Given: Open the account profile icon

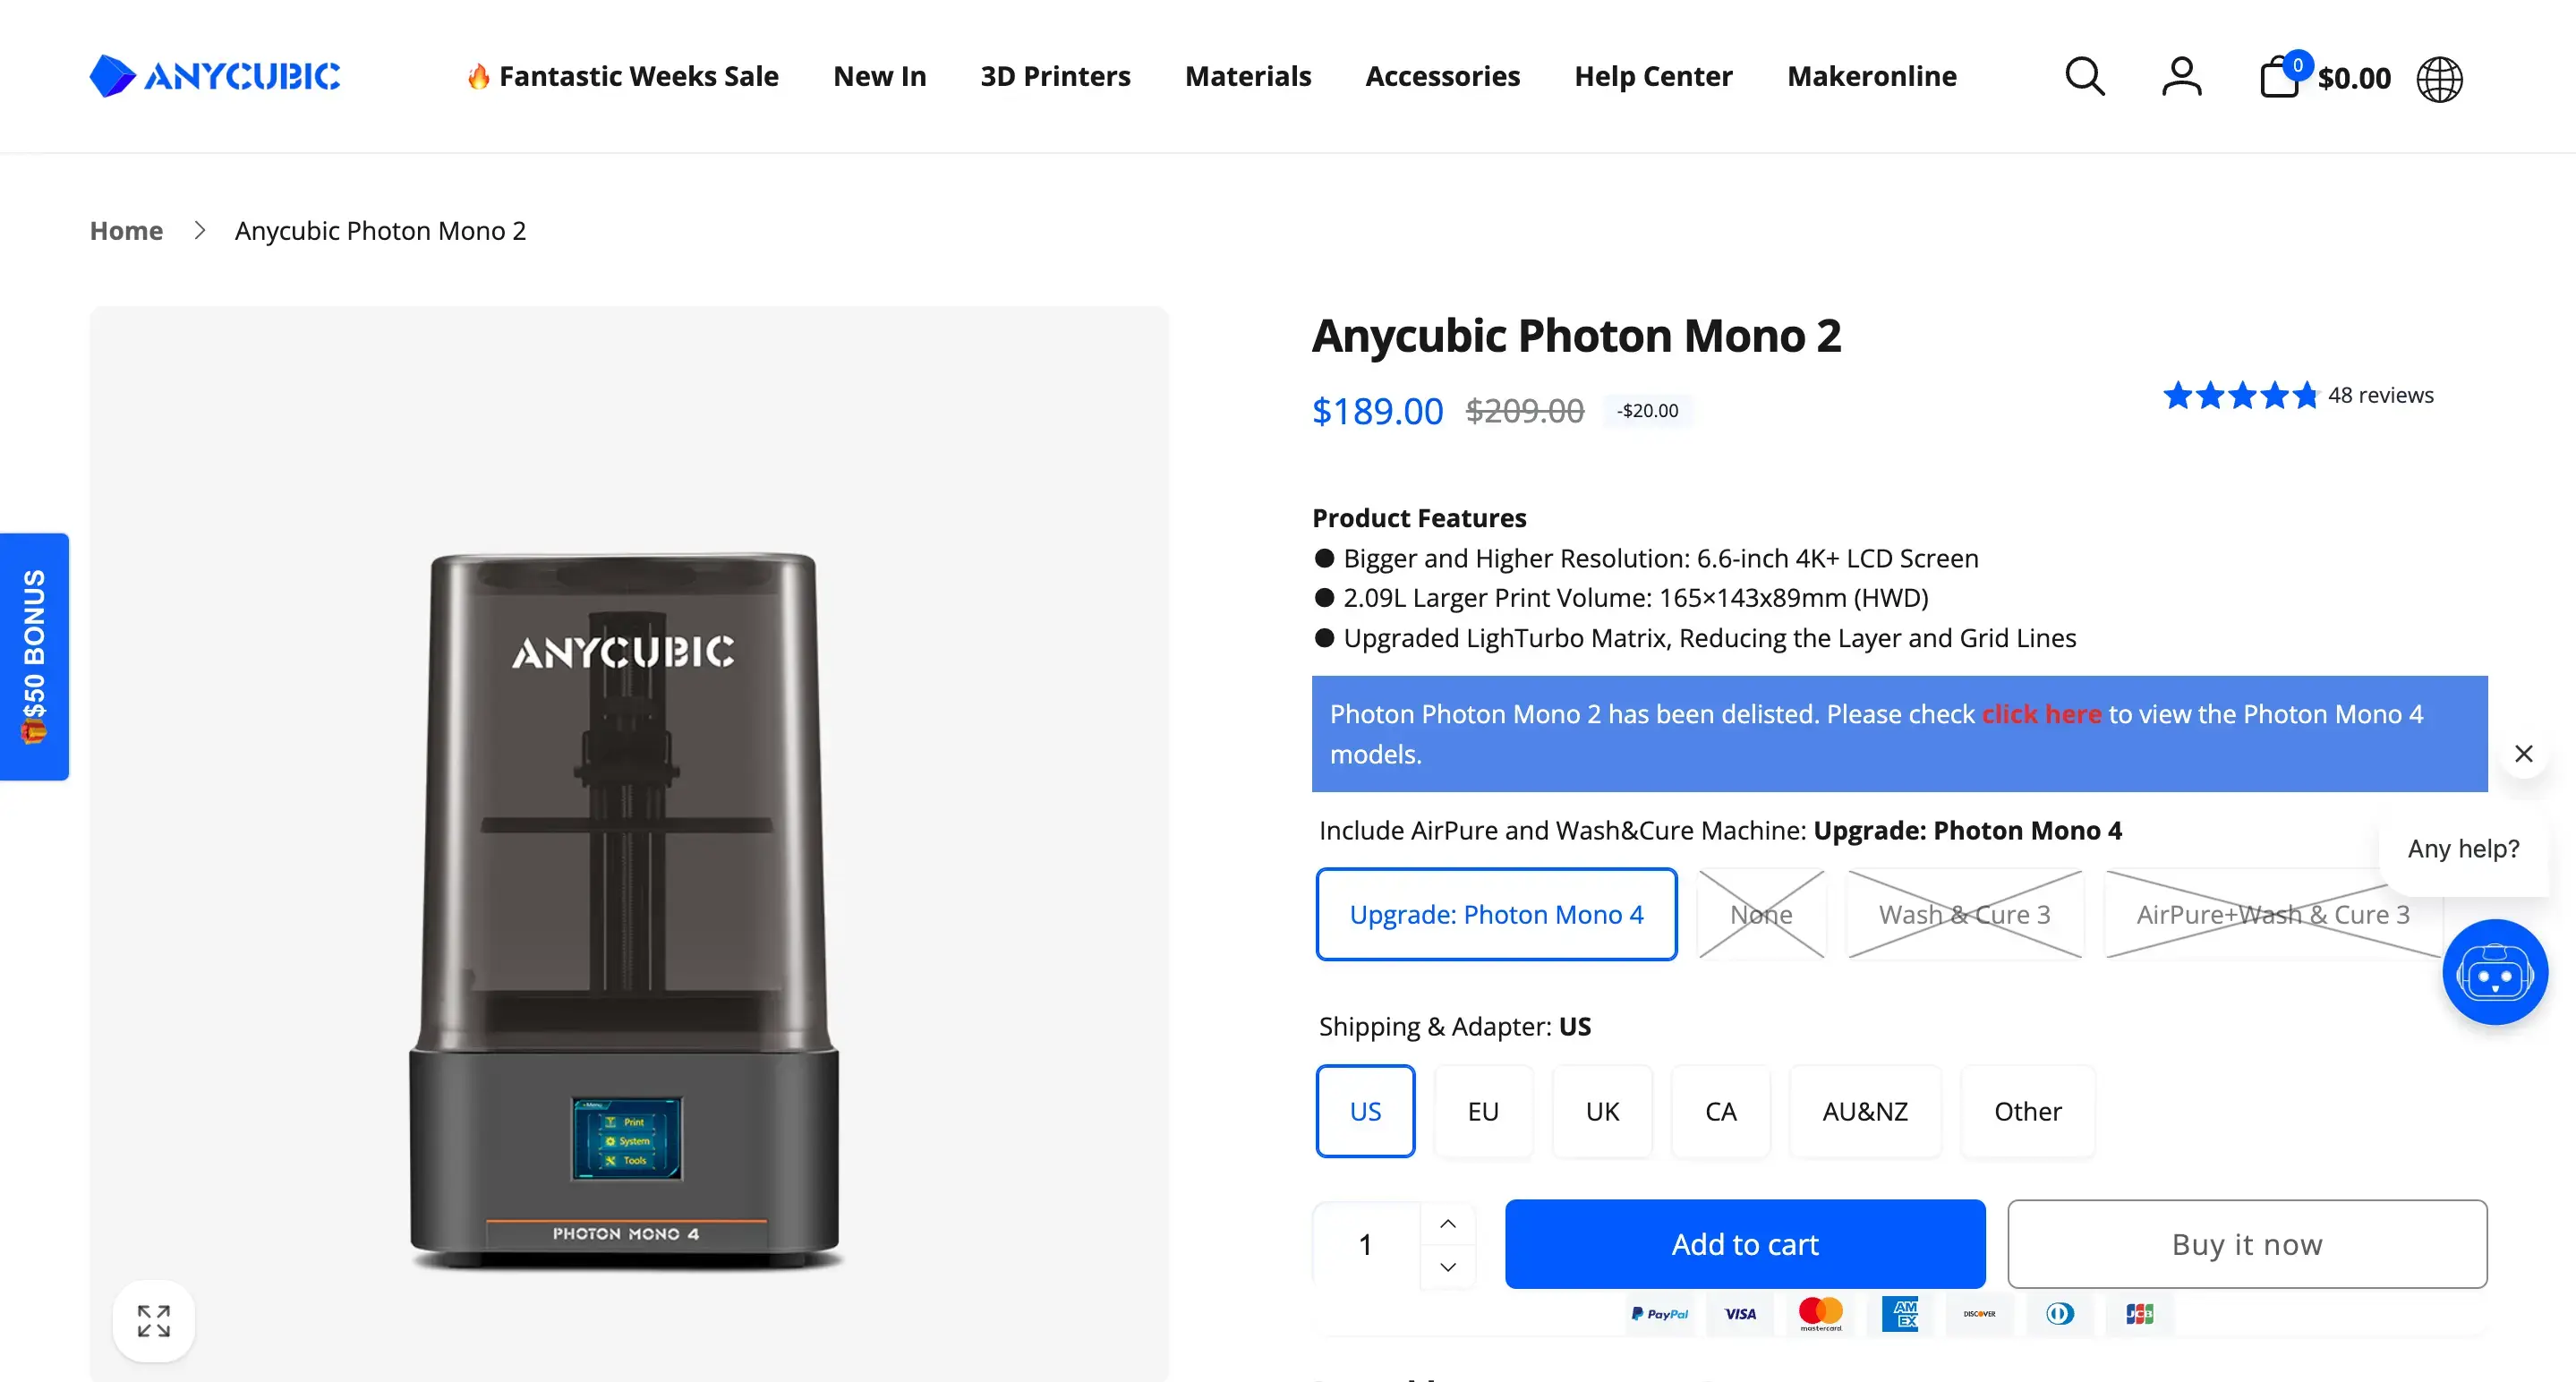Looking at the screenshot, I should [x=2182, y=76].
